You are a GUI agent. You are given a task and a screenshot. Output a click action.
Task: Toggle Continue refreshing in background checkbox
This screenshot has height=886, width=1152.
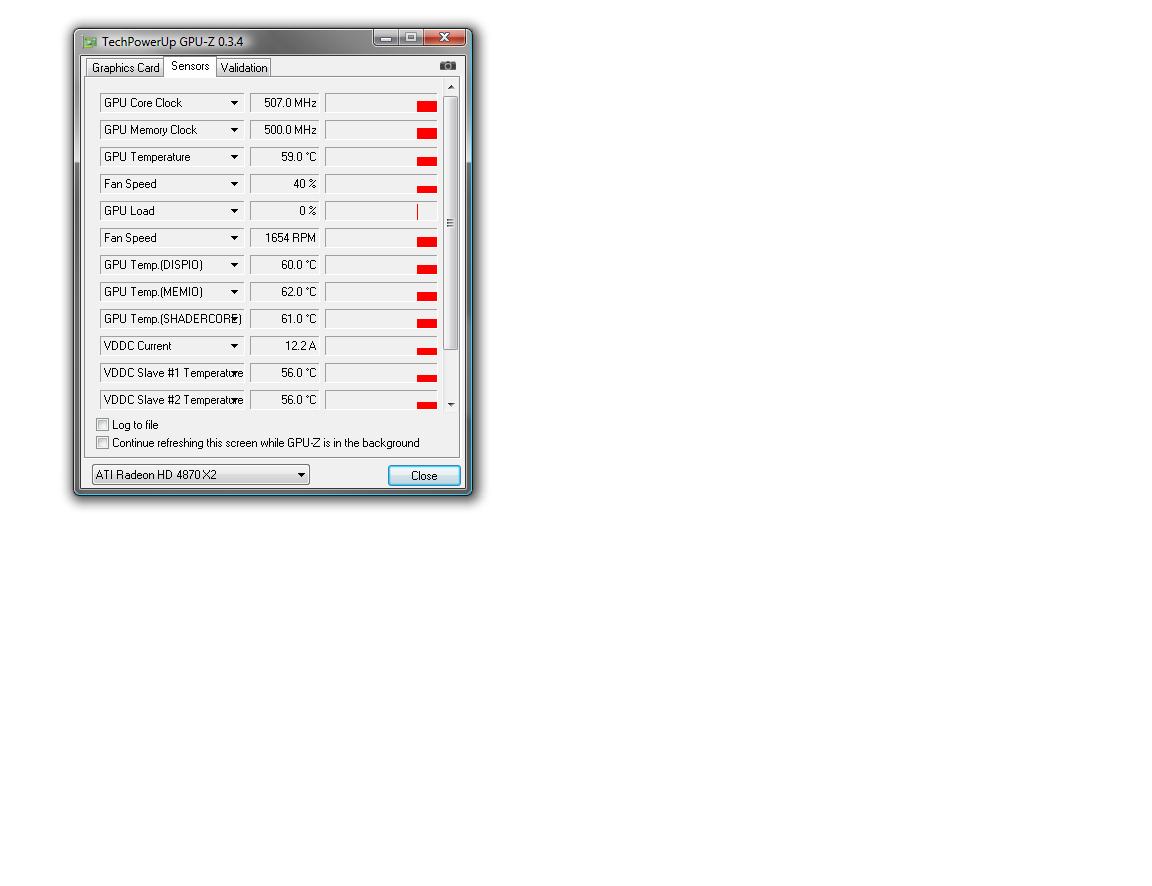pyautogui.click(x=103, y=443)
